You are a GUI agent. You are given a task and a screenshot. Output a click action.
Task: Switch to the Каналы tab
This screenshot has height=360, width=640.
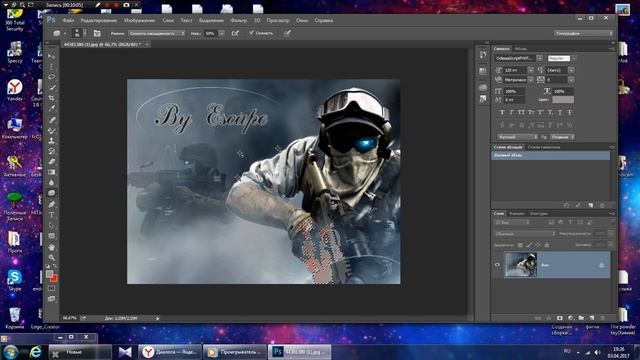click(x=516, y=213)
